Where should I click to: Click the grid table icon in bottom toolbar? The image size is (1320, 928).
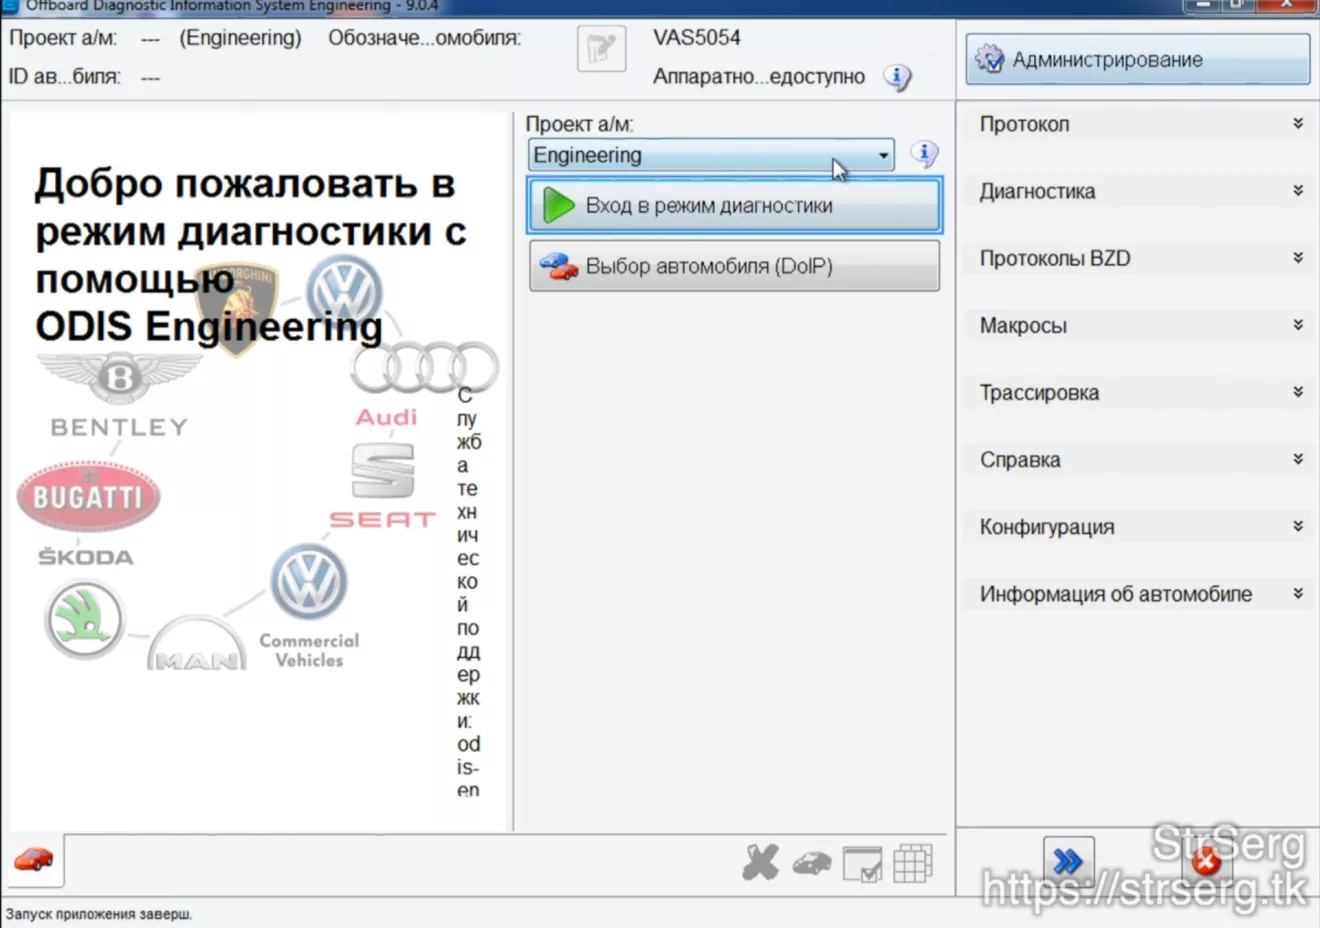pyautogui.click(x=912, y=863)
